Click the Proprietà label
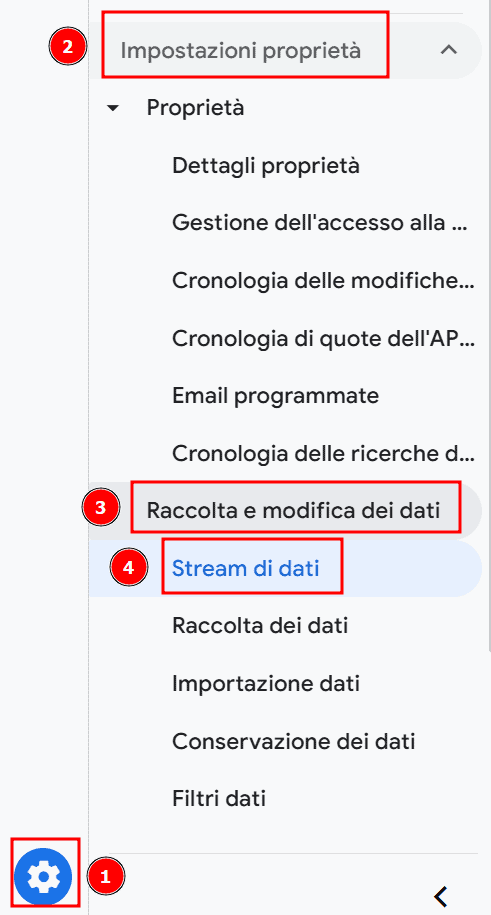 pyautogui.click(x=196, y=108)
